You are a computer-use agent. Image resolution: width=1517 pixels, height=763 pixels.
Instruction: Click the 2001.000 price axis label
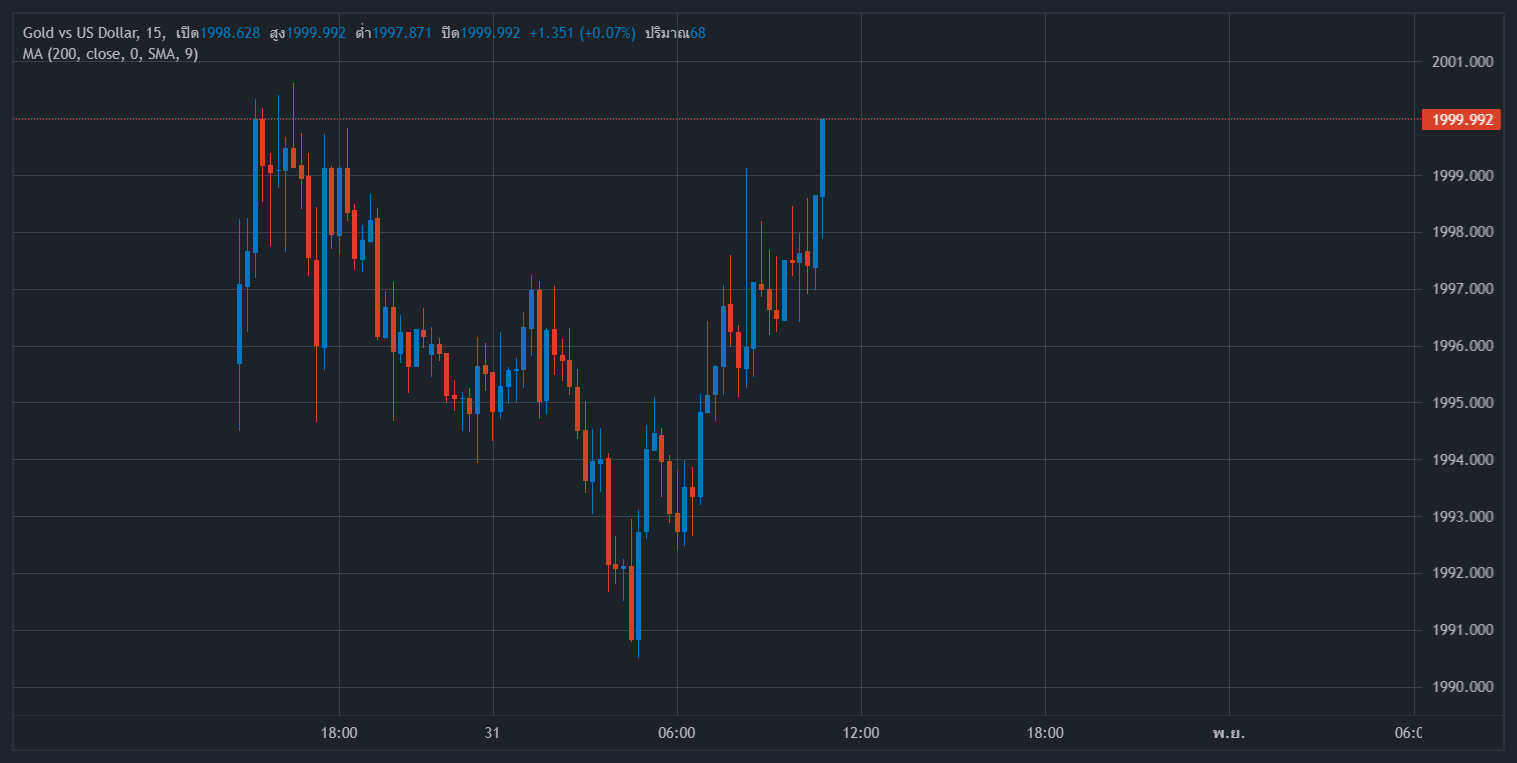pos(1462,62)
